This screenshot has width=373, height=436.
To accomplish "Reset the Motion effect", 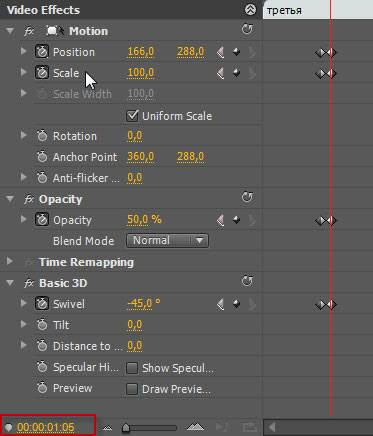I will pyautogui.click(x=247, y=29).
